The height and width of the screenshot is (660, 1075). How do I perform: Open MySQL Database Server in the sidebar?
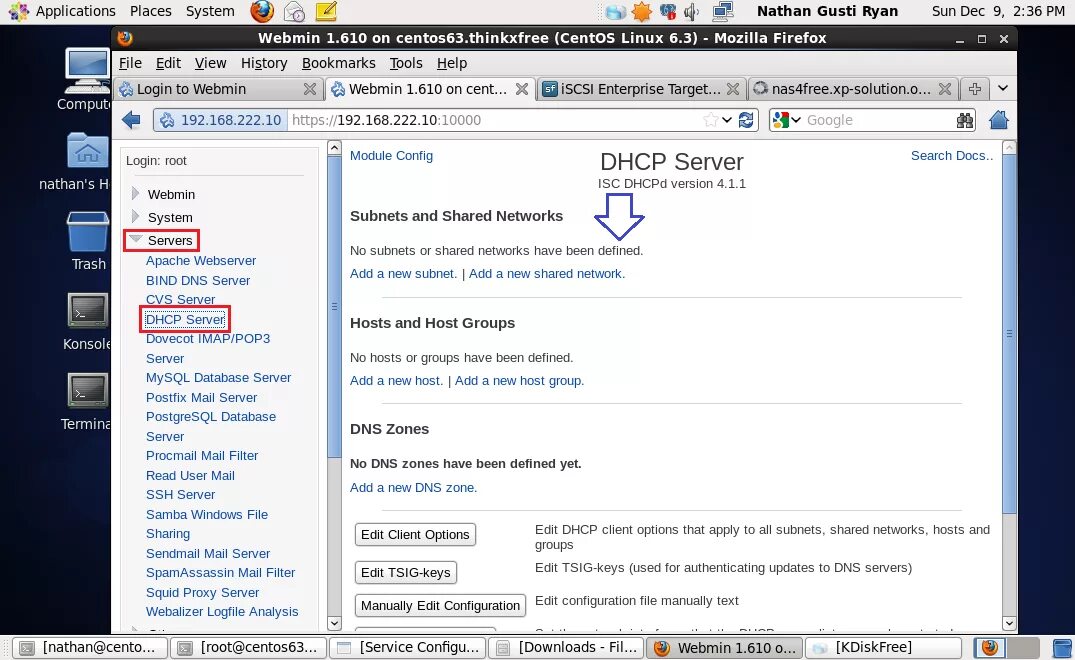pyautogui.click(x=218, y=378)
